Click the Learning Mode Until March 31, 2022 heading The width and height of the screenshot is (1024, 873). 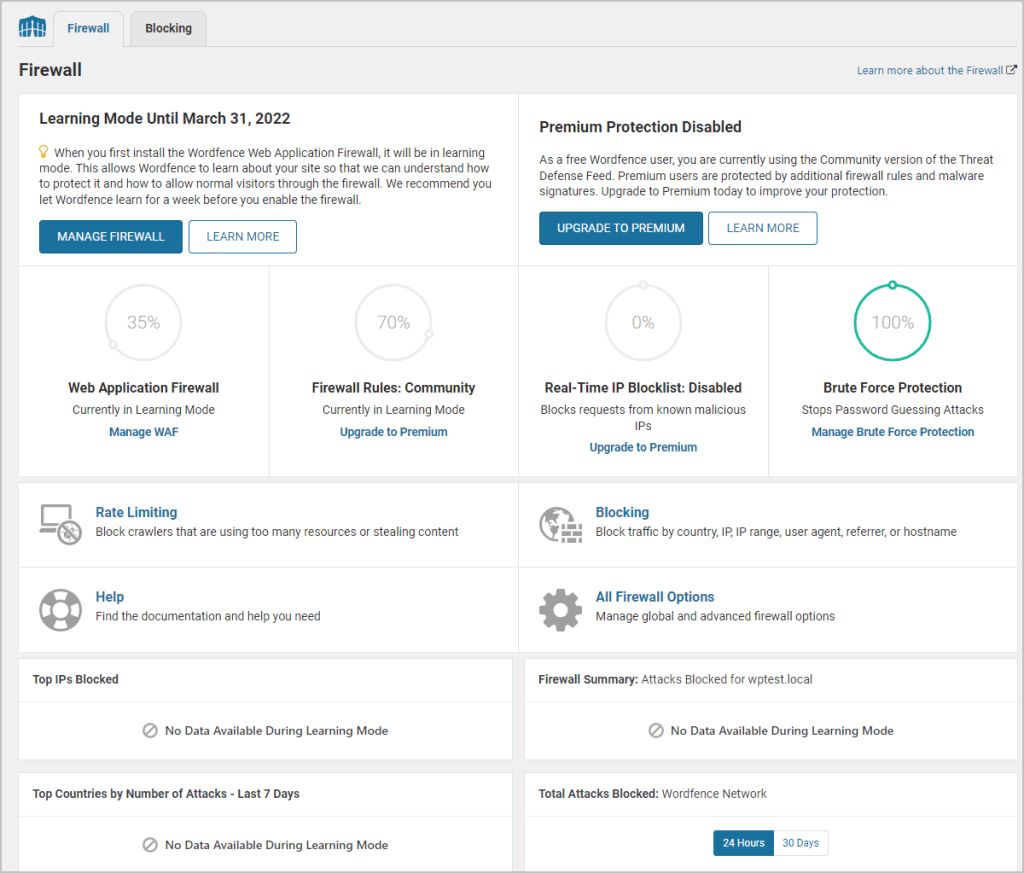165,118
